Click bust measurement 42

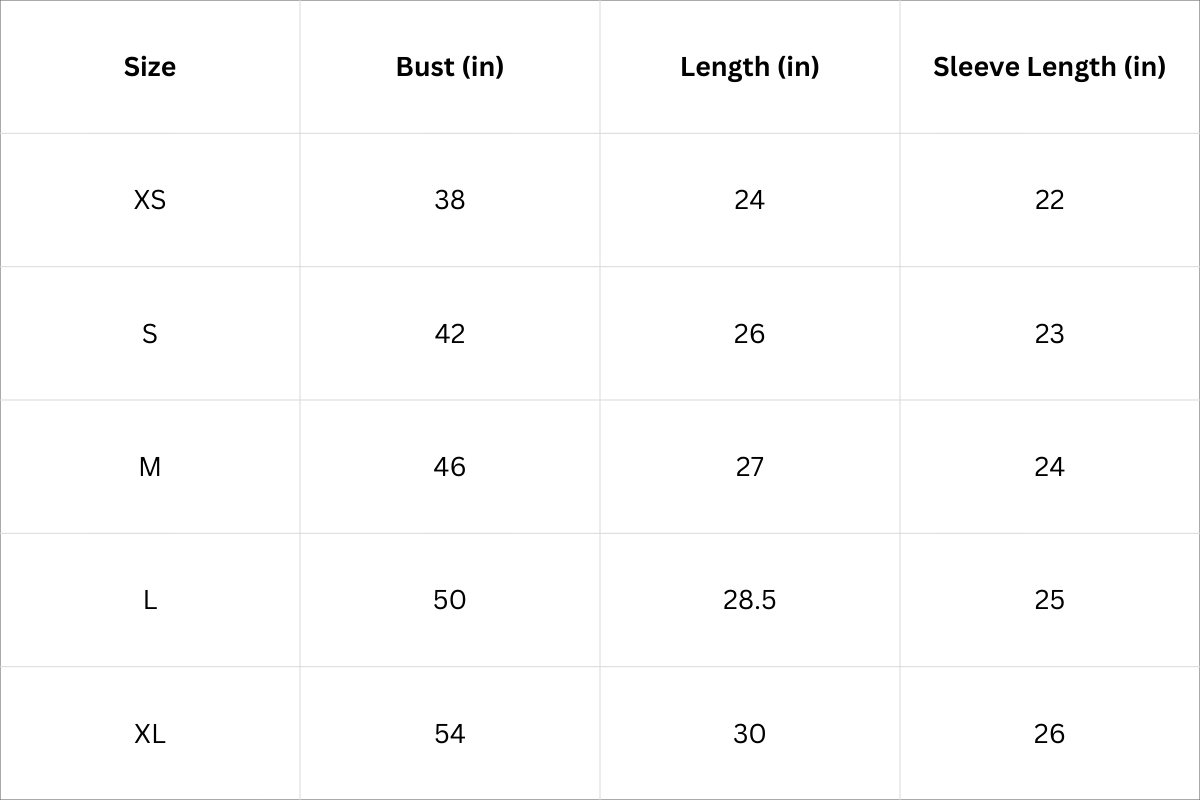(450, 333)
